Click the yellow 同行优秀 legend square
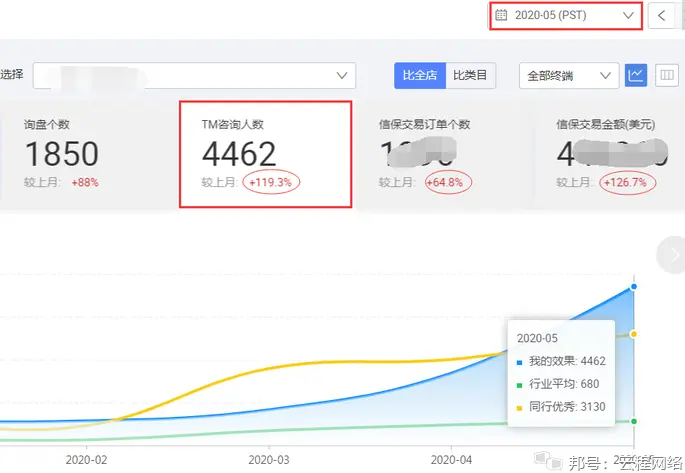This screenshot has width=685, height=473. (519, 408)
